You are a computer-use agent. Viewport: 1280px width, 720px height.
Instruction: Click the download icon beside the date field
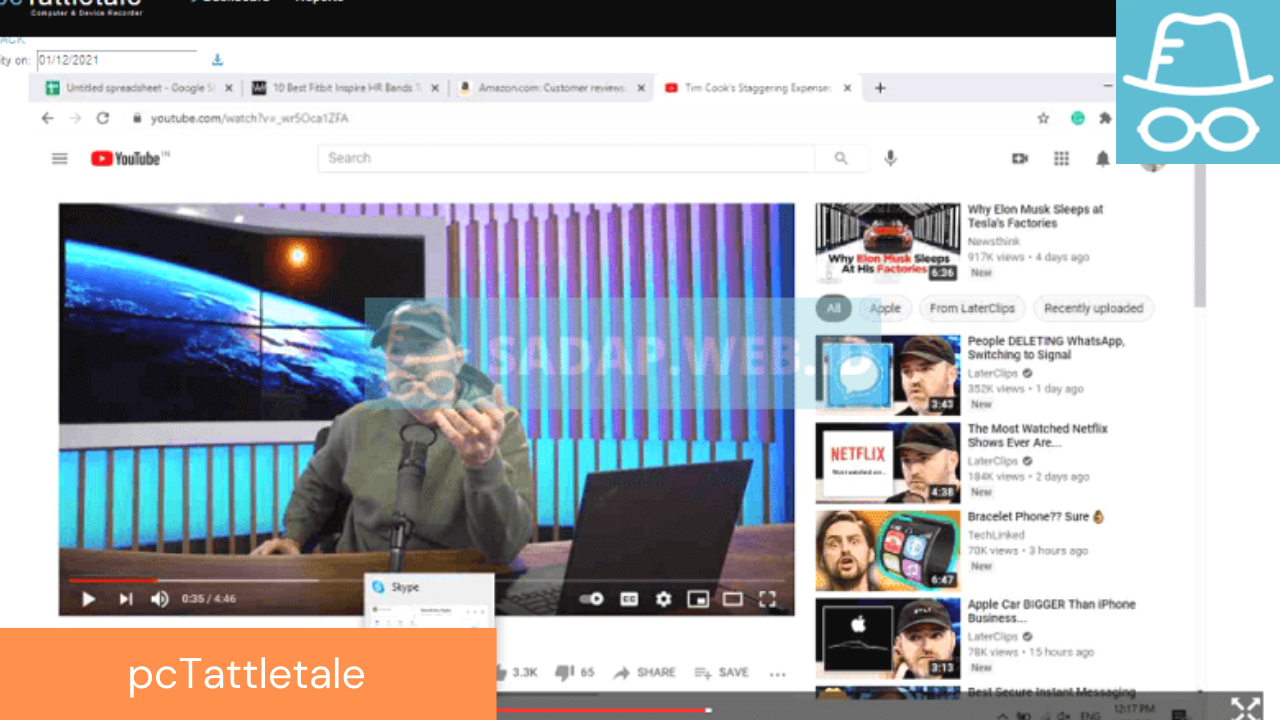(x=218, y=61)
